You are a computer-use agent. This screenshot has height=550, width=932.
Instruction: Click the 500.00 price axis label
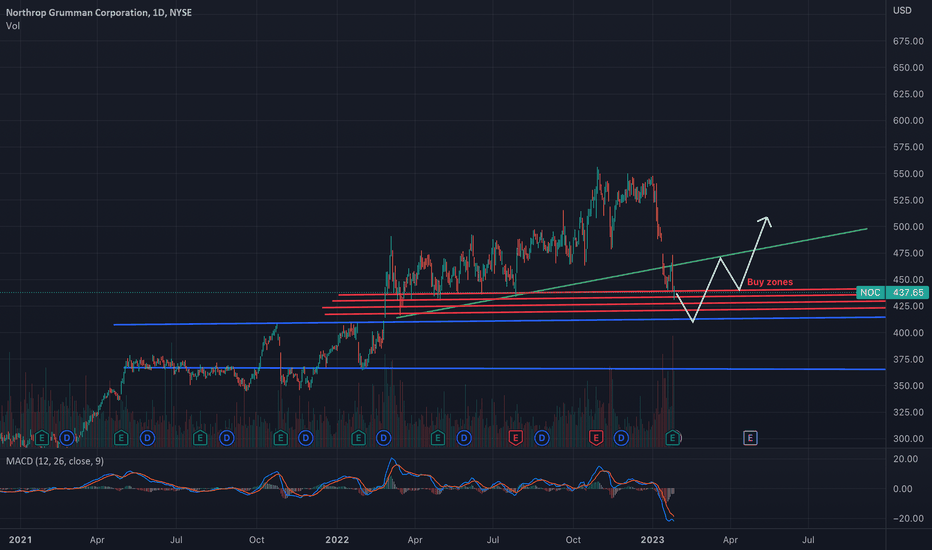(x=908, y=227)
